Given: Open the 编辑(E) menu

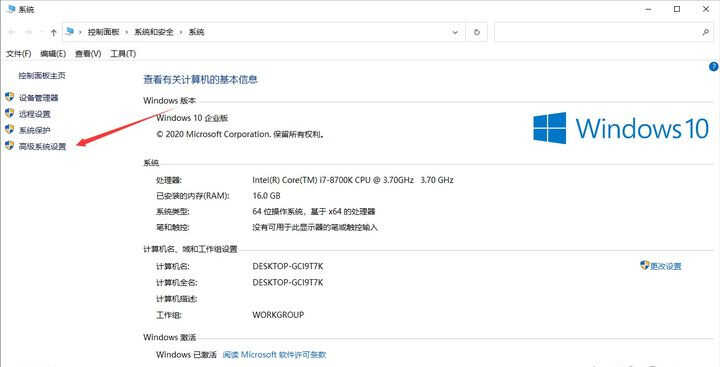Looking at the screenshot, I should point(53,54).
